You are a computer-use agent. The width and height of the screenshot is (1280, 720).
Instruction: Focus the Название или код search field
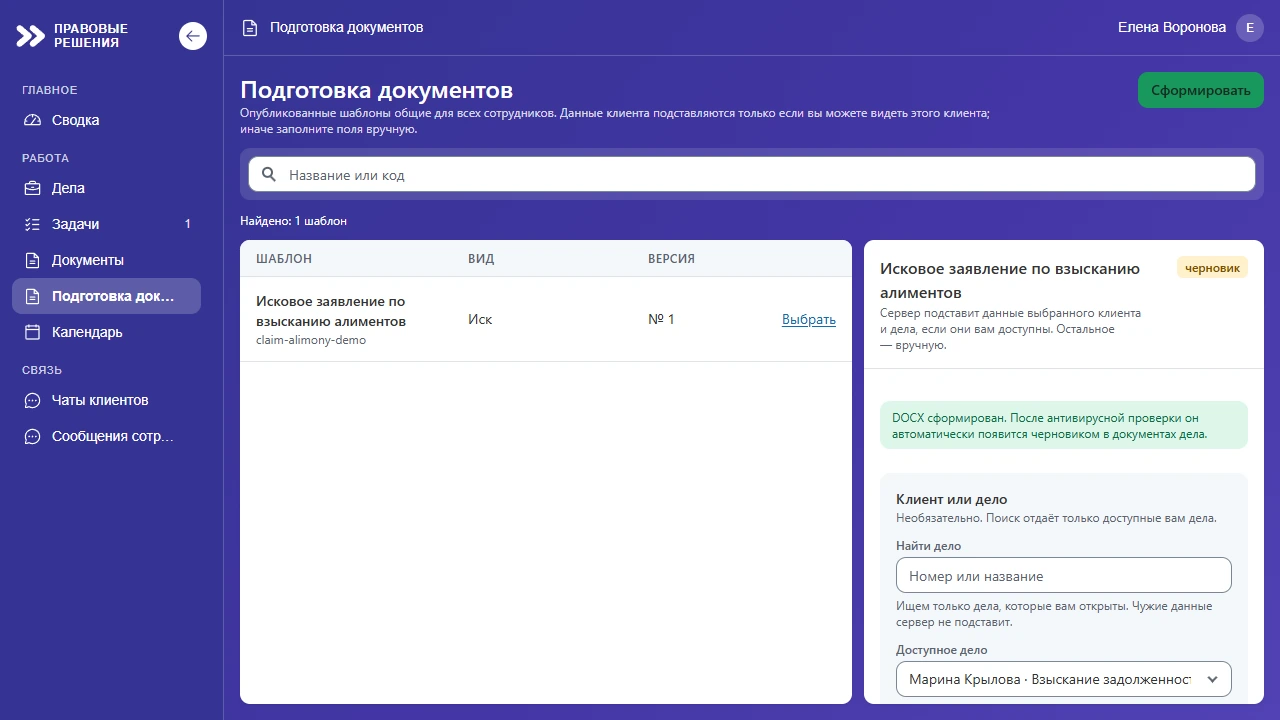point(752,174)
